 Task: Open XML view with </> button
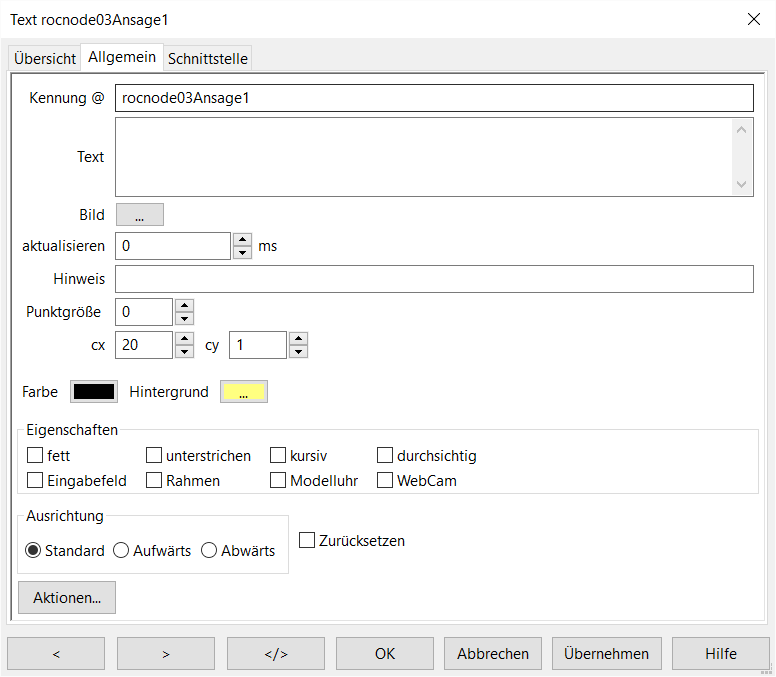click(275, 654)
